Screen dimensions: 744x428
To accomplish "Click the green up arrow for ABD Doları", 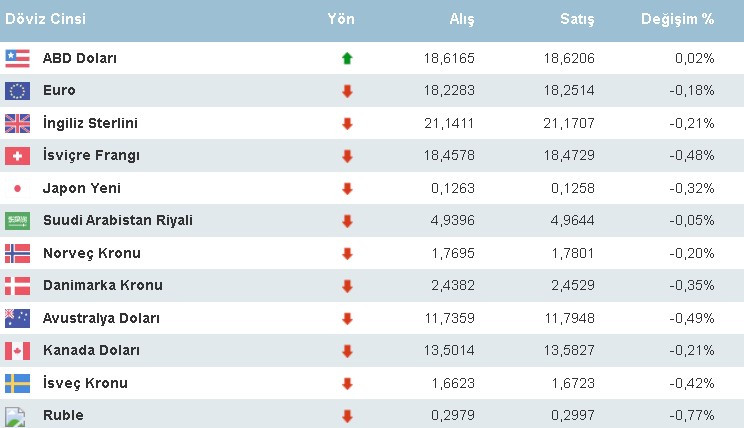I will (x=347, y=58).
